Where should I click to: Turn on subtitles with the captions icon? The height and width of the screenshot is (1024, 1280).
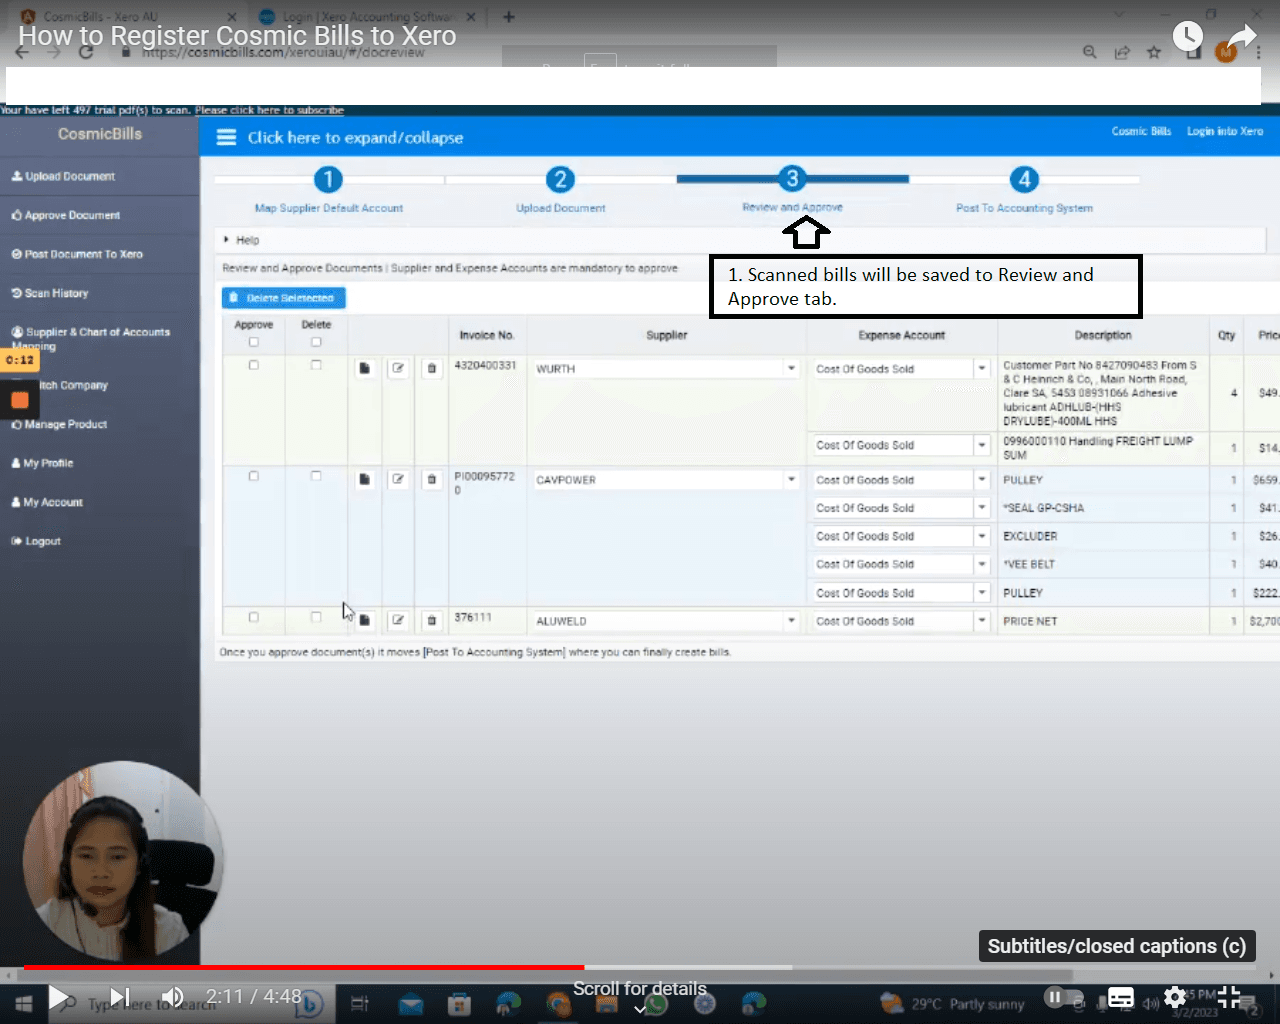pos(1121,997)
